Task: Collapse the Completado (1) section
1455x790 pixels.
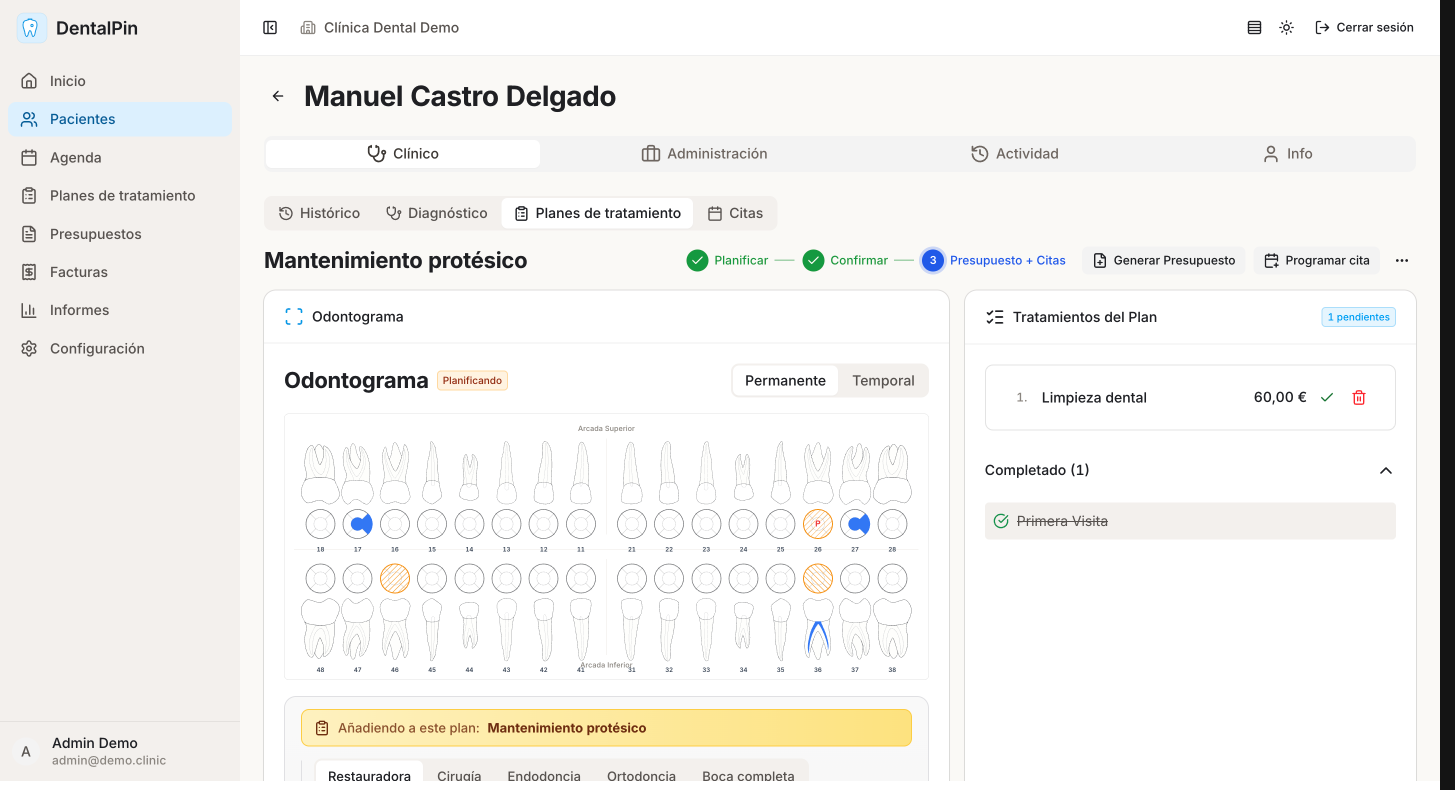Action: pyautogui.click(x=1385, y=470)
